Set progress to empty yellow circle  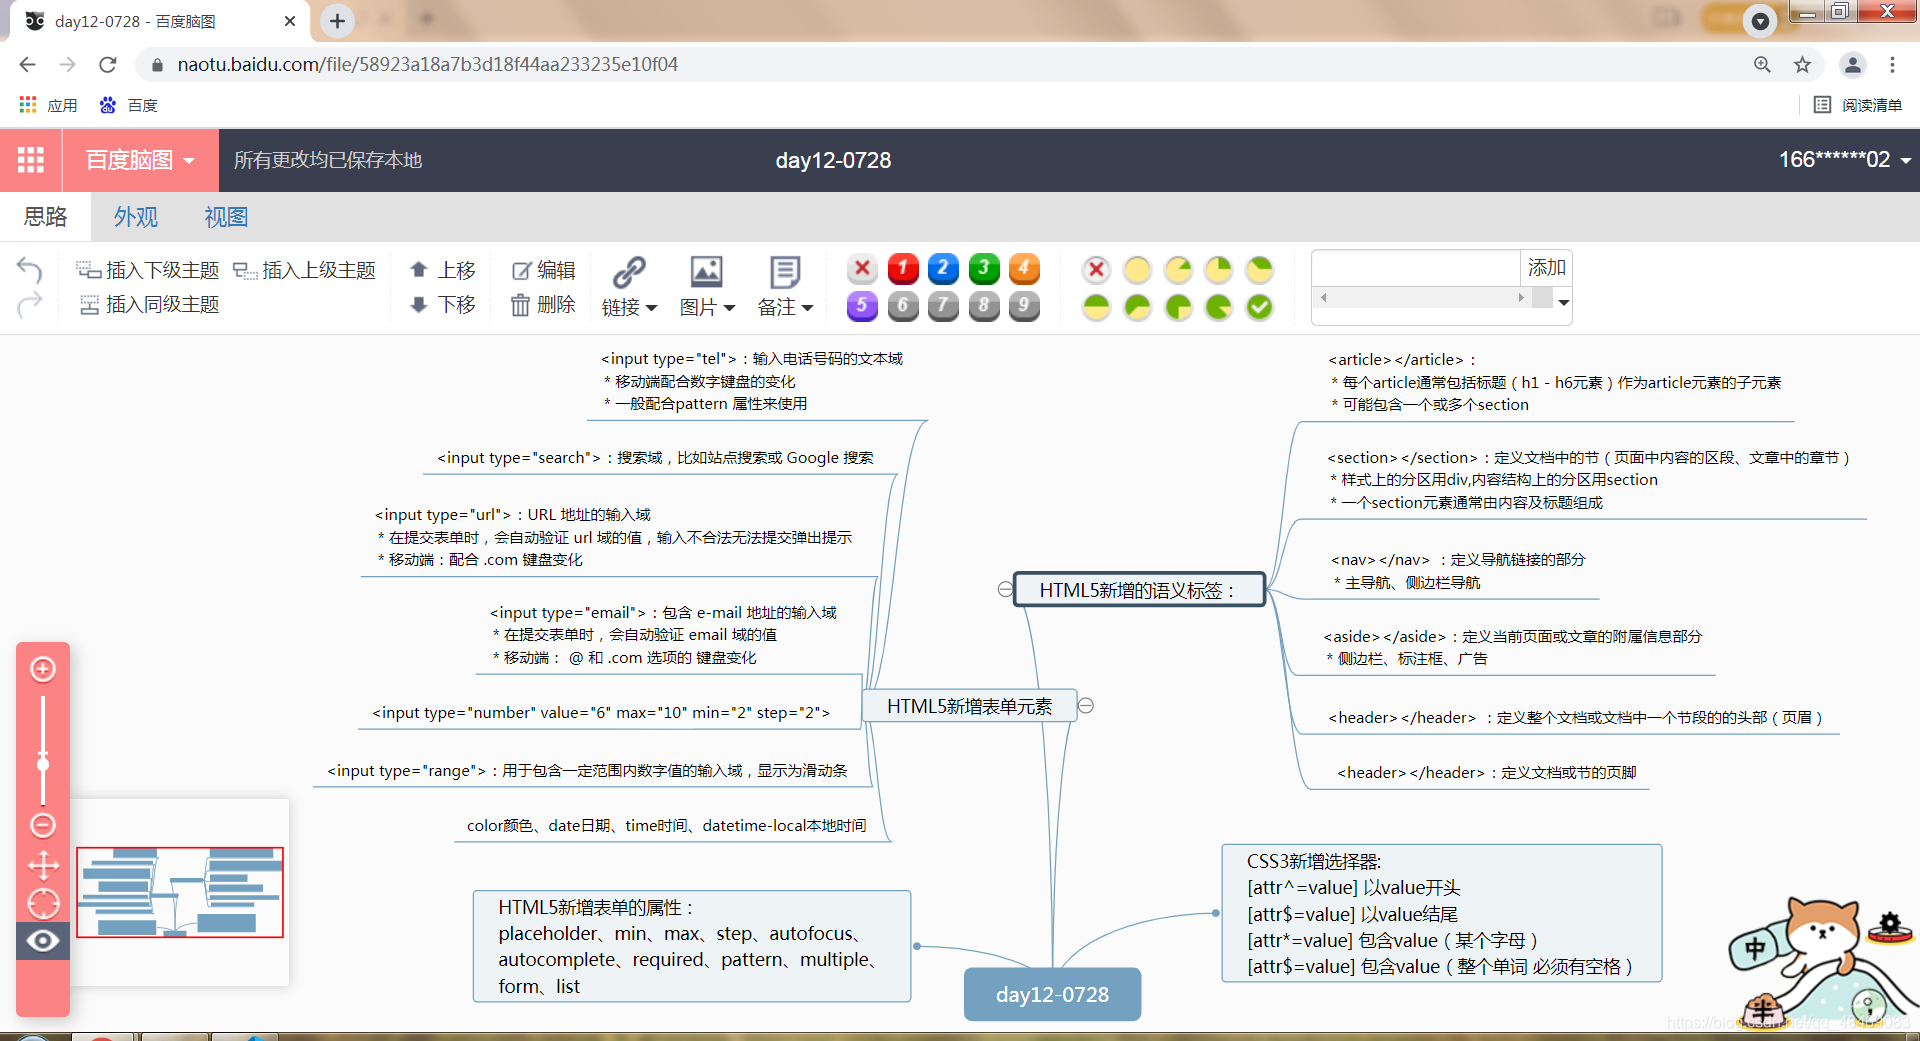pos(1138,269)
